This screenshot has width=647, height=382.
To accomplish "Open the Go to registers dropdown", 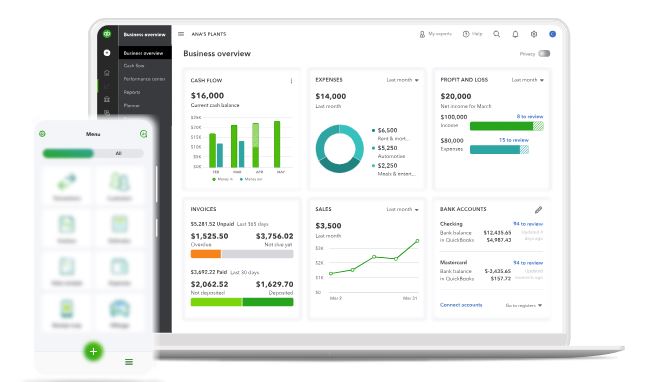I will [524, 306].
